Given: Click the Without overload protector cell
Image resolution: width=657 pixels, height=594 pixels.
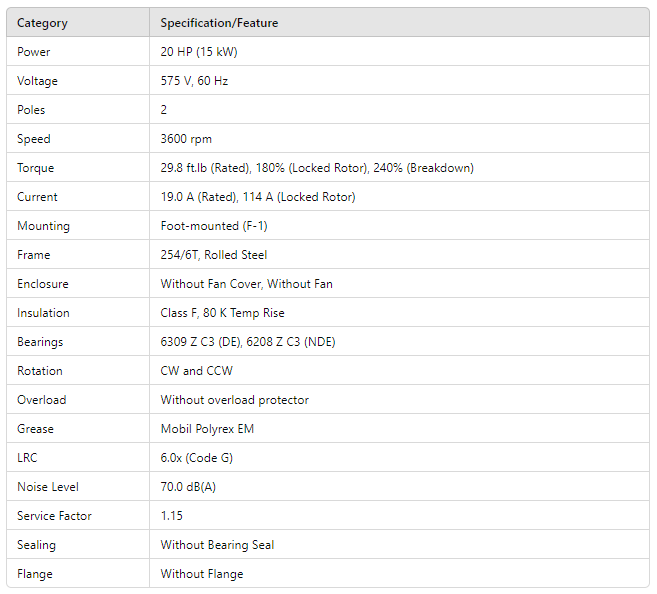Looking at the screenshot, I should pos(235,400).
